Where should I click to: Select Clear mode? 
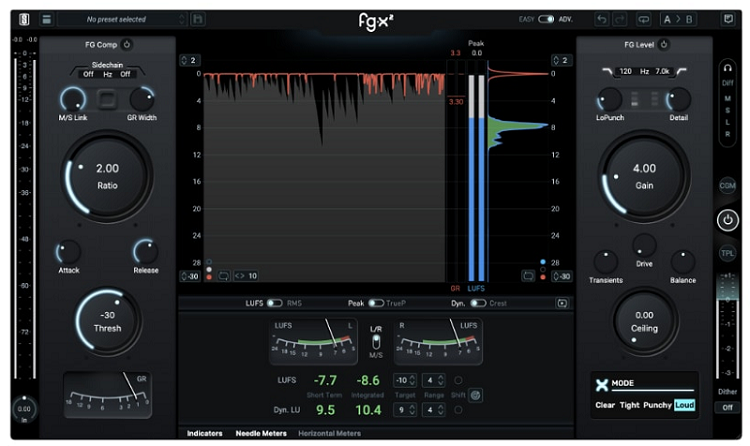pos(605,405)
